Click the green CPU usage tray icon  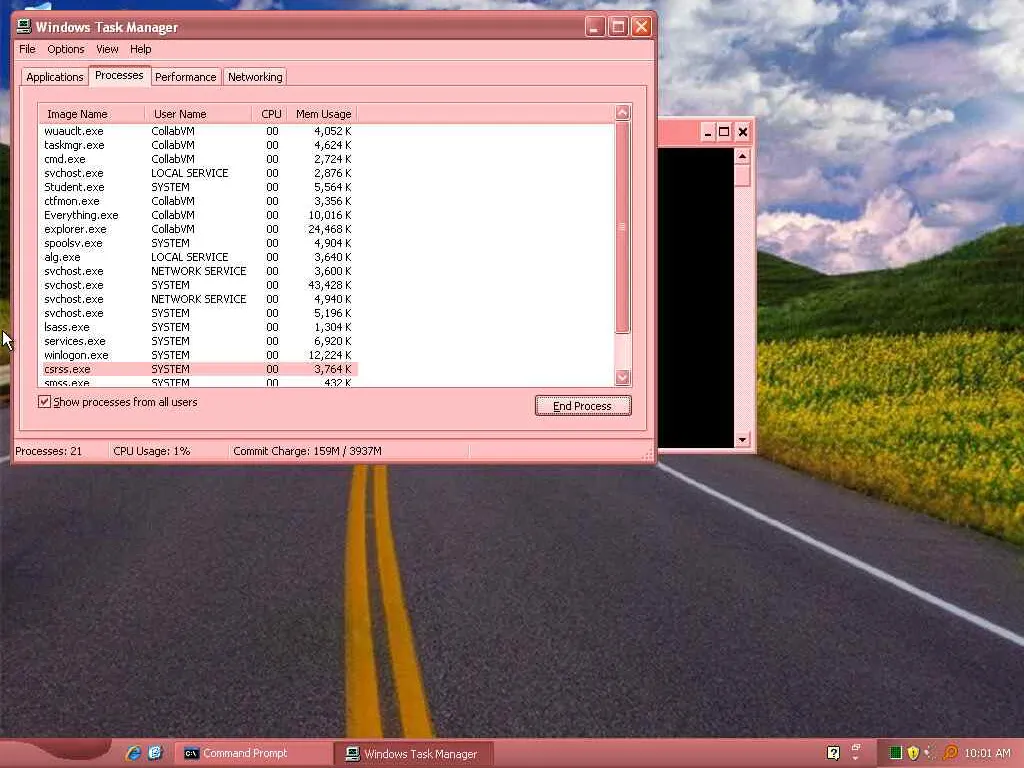[895, 753]
